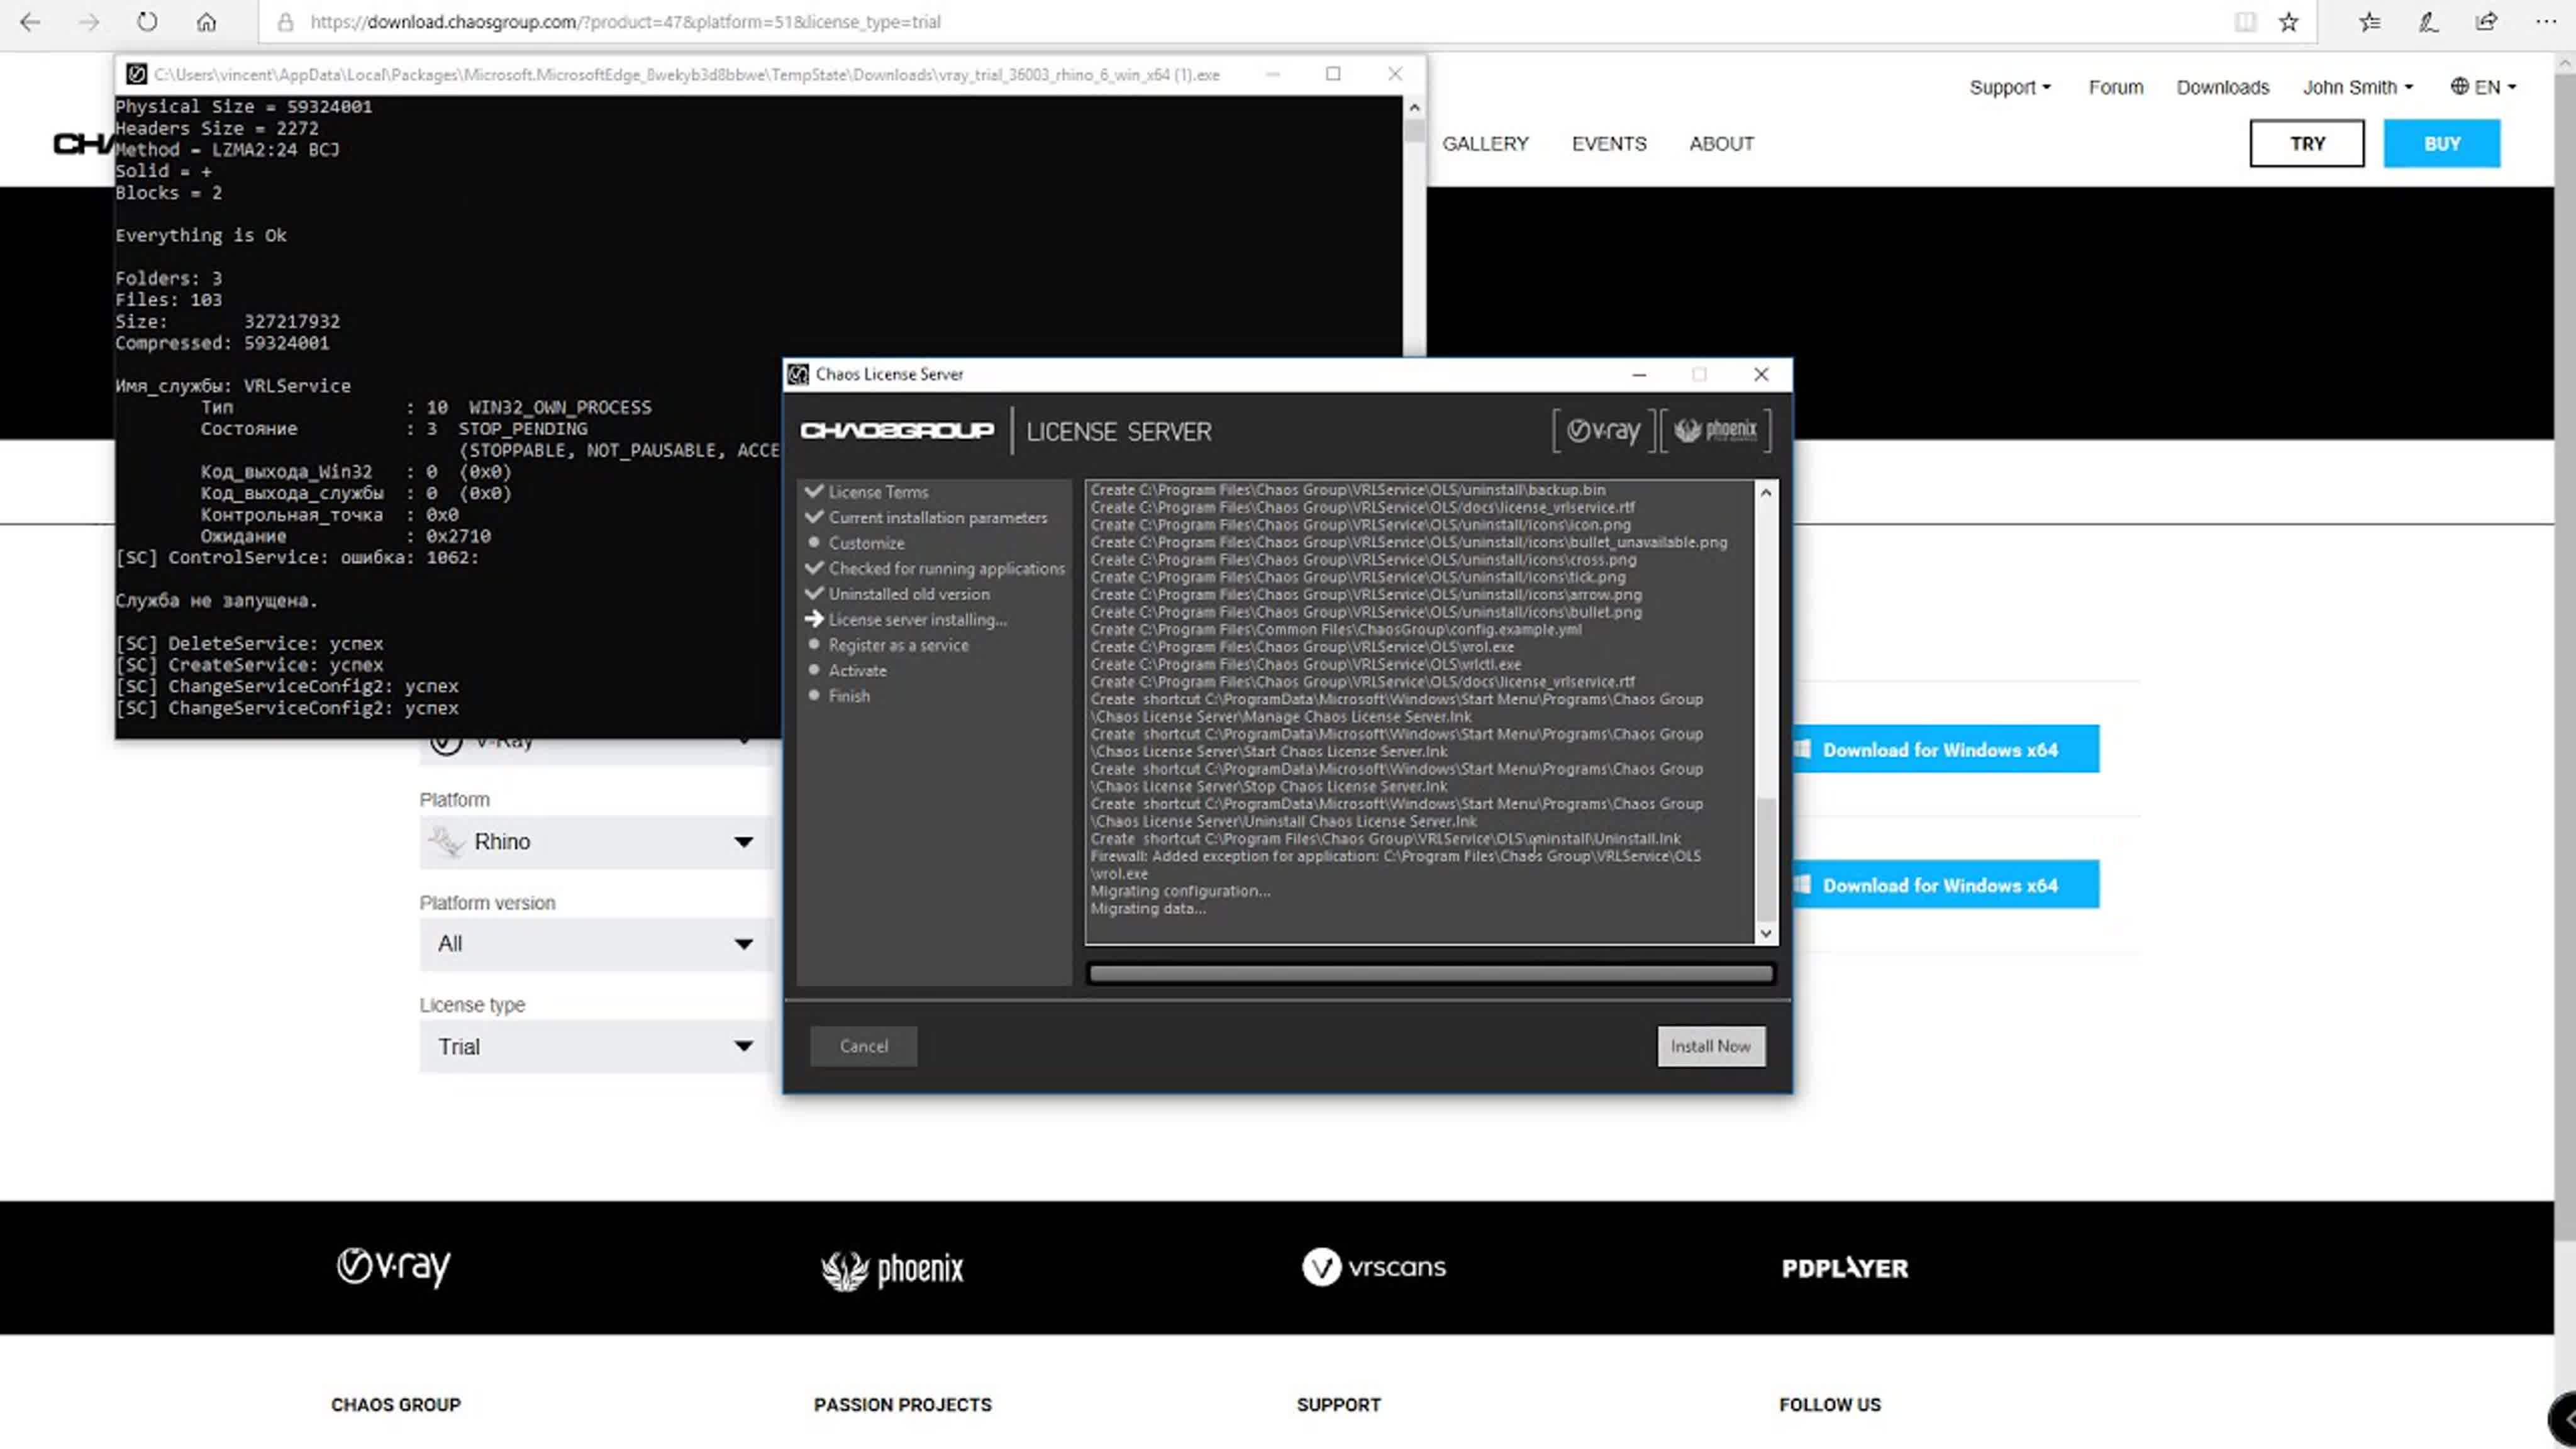Click the Phoenix logo in License Server header
The height and width of the screenshot is (1449, 2576).
[1716, 431]
